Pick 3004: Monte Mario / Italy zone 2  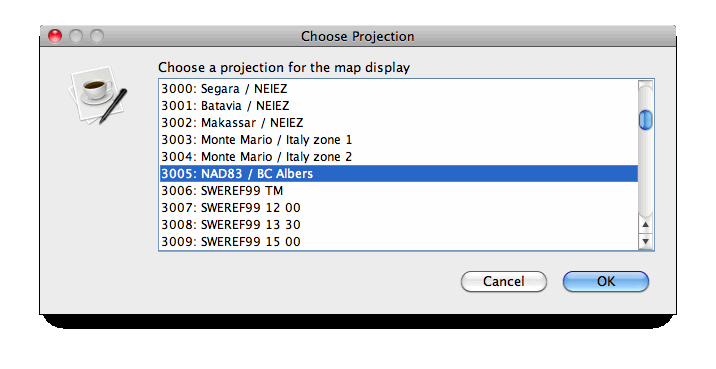click(399, 157)
